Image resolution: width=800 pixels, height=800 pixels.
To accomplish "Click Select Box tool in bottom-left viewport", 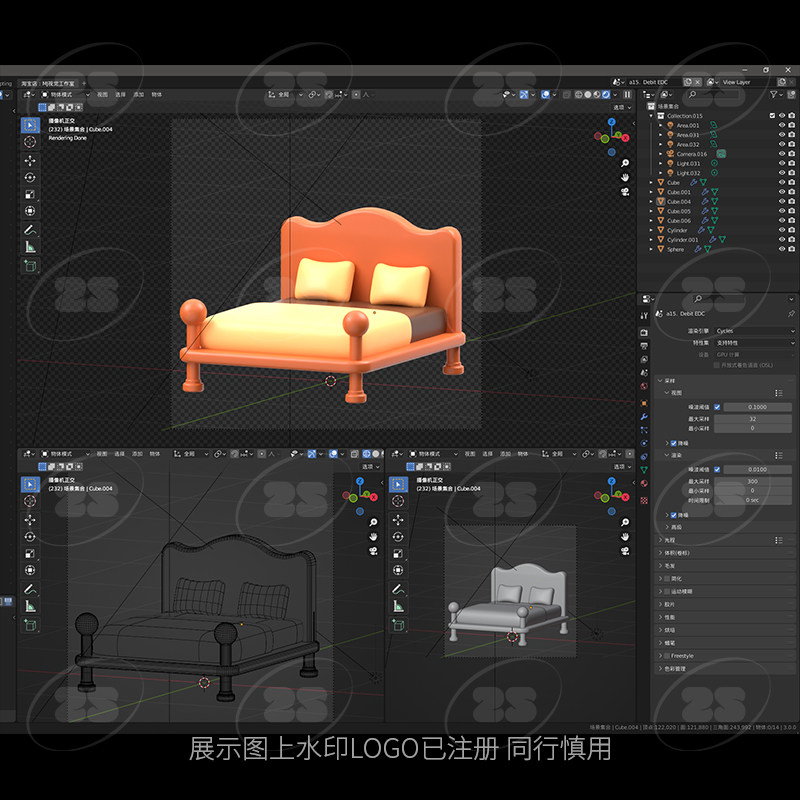I will coord(30,484).
